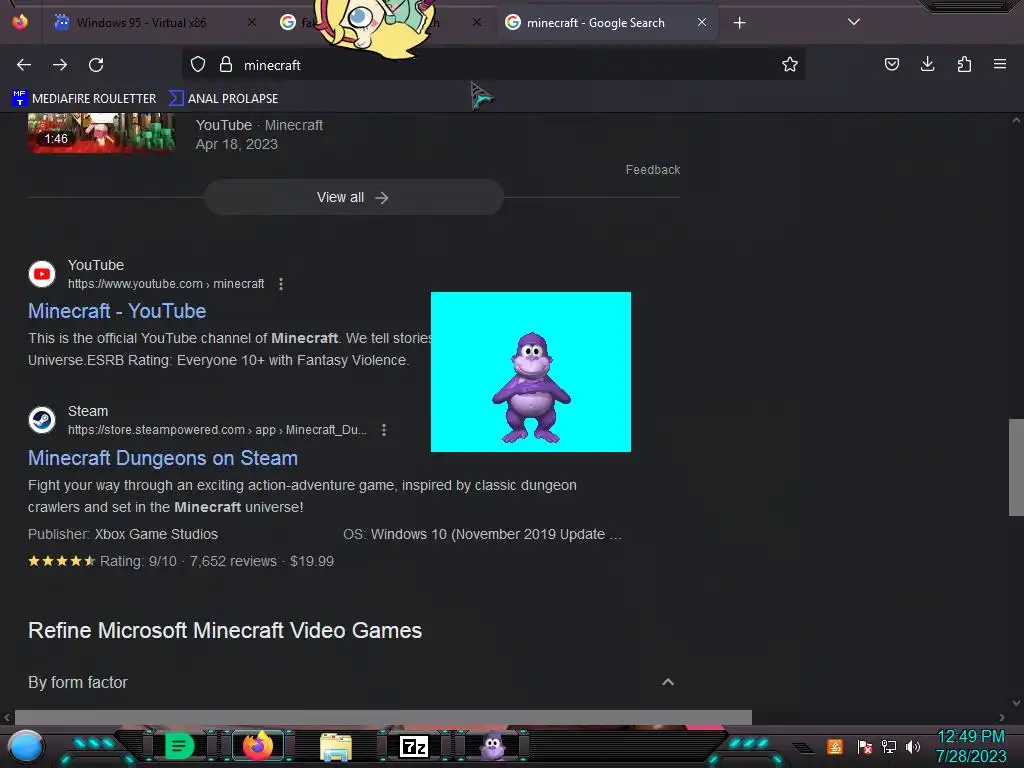Click the Steam favicon in the result
The height and width of the screenshot is (768, 1024).
pyautogui.click(x=42, y=420)
